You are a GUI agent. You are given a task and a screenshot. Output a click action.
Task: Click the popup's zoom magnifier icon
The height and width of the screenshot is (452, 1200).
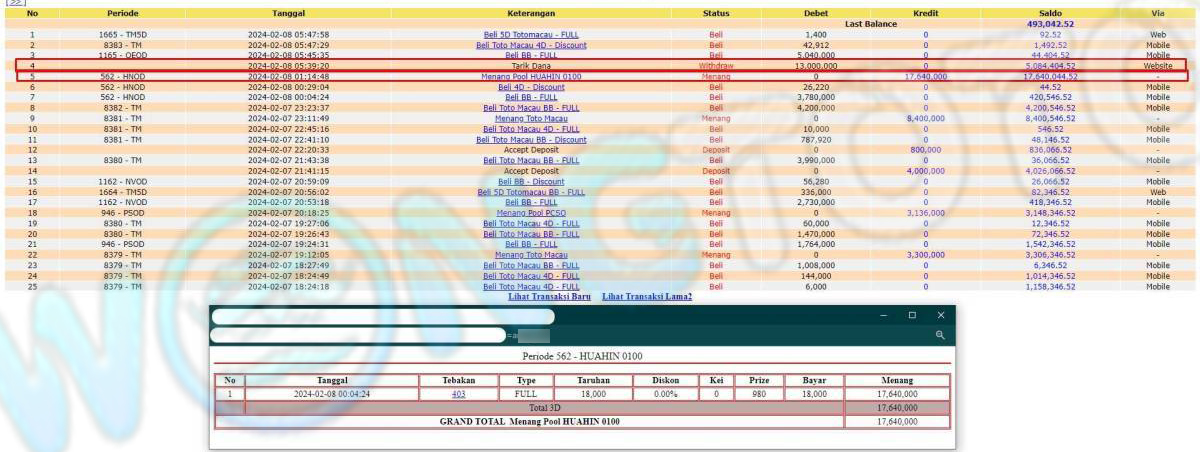[940, 336]
